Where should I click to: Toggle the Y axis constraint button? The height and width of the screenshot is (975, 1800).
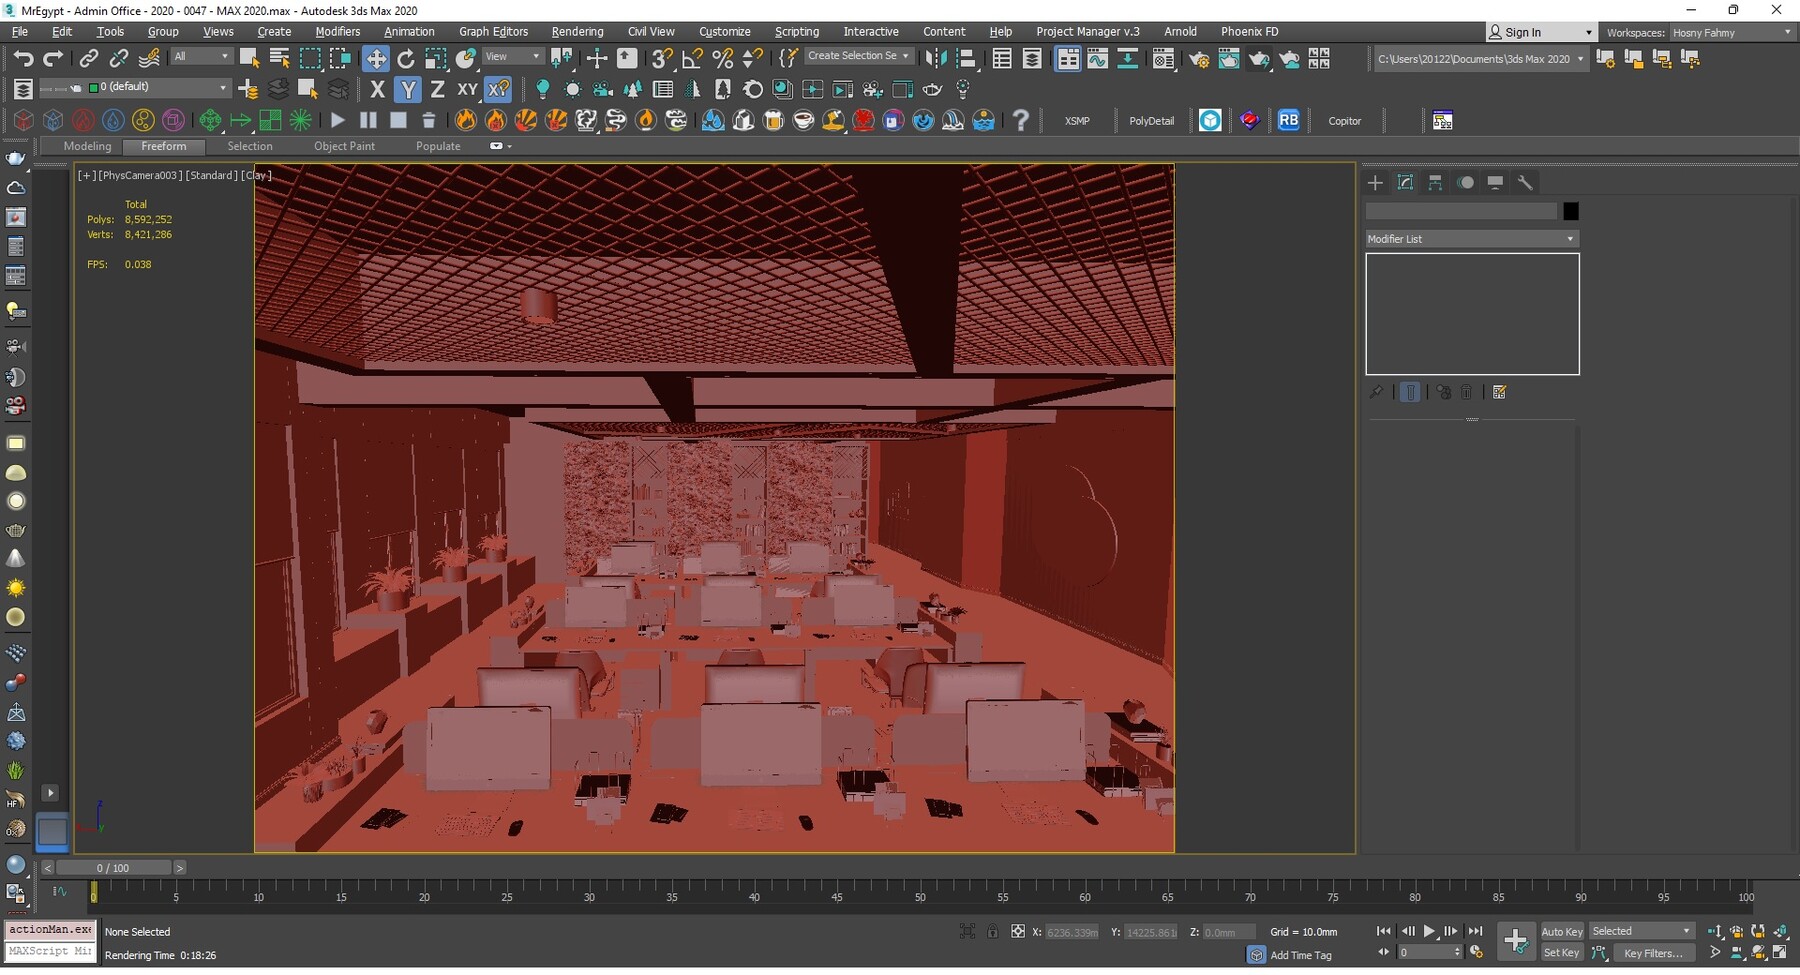coord(407,90)
